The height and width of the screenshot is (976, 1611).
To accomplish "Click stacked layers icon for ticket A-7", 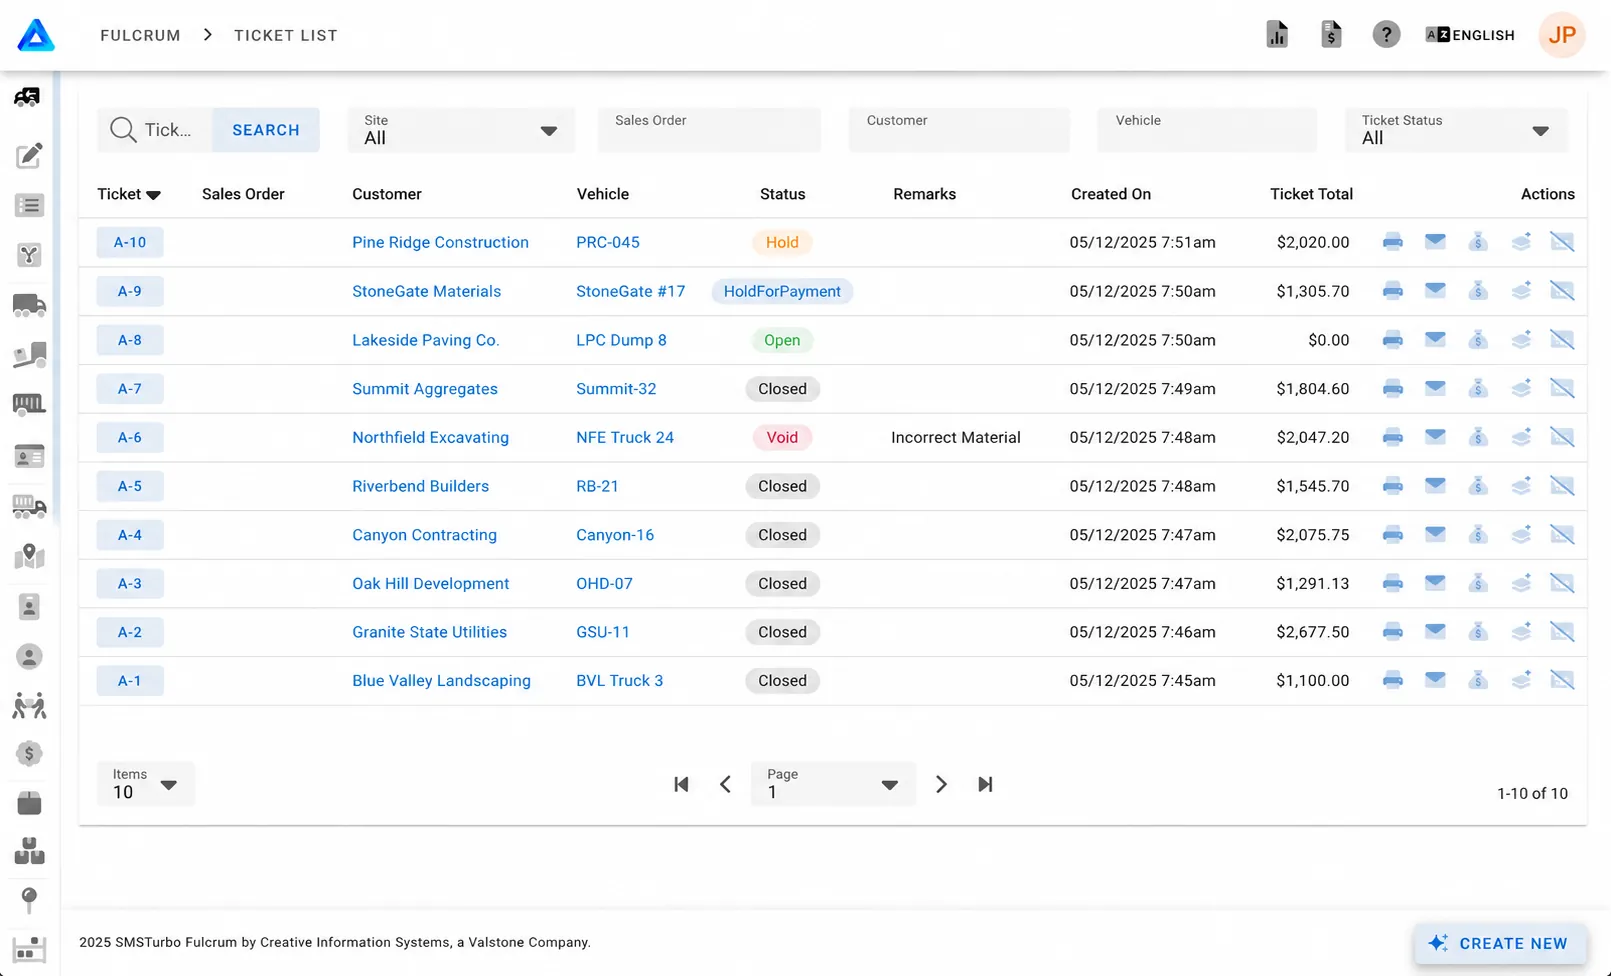I will [1521, 389].
